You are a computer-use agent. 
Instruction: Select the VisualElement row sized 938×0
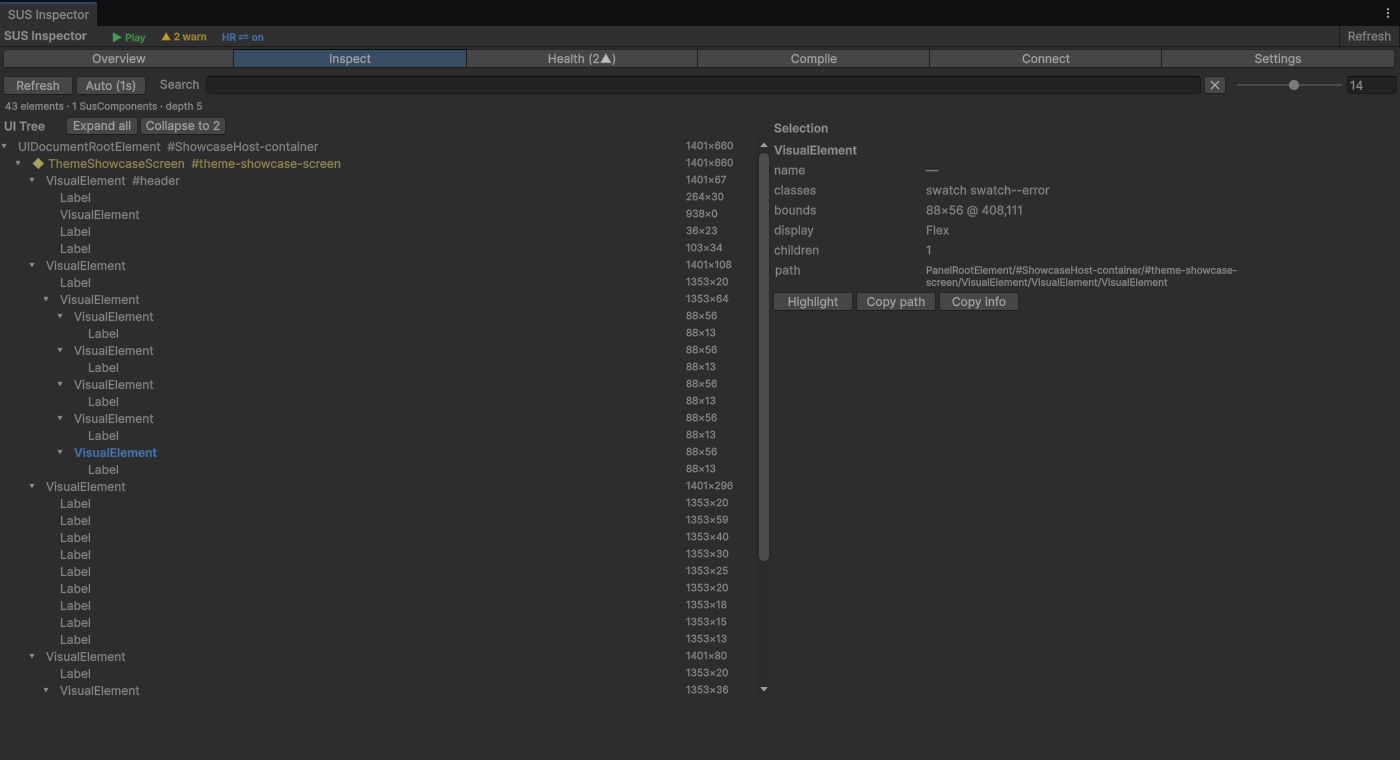[380, 214]
